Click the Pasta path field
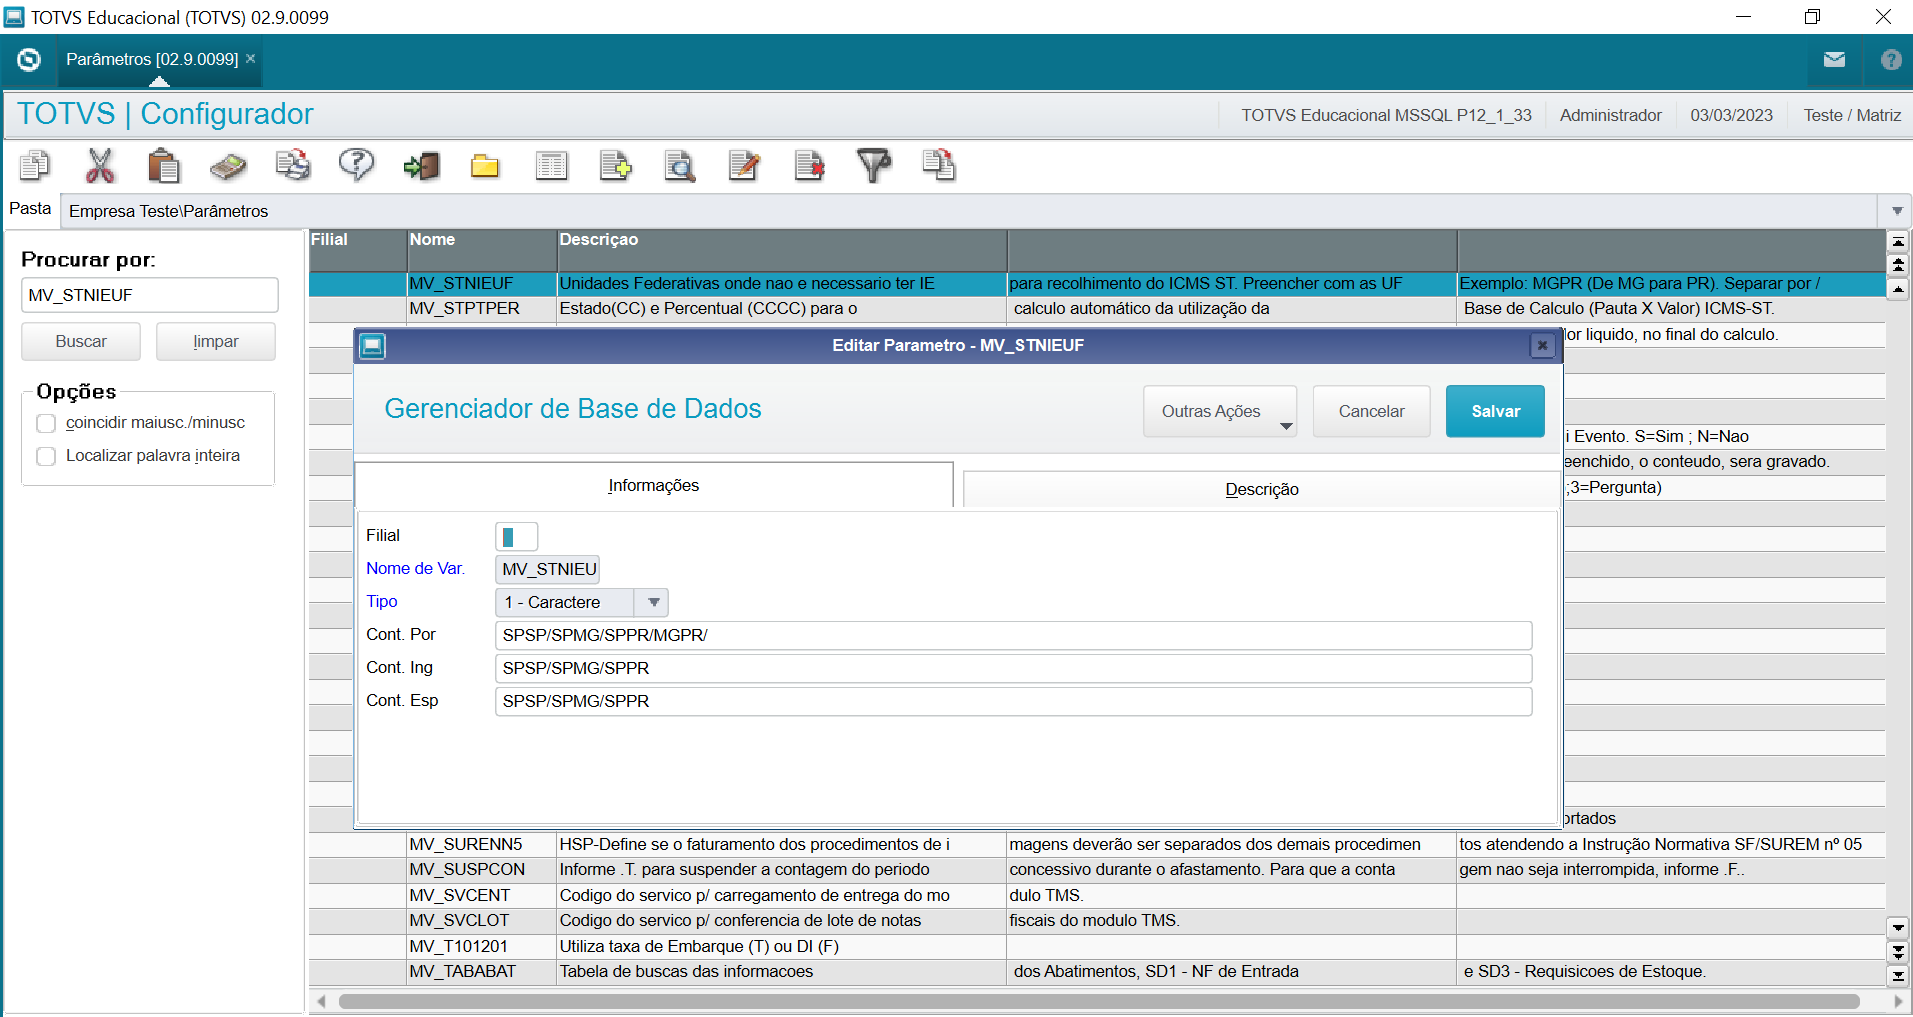This screenshot has height=1017, width=1913. click(x=968, y=211)
